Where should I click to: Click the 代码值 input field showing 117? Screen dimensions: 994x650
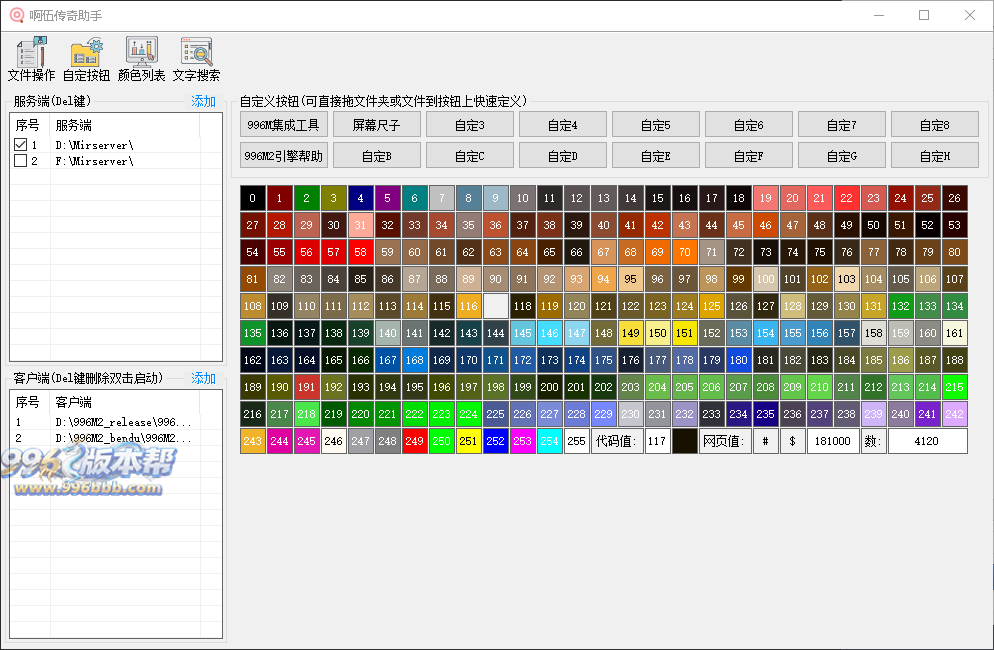click(x=657, y=441)
